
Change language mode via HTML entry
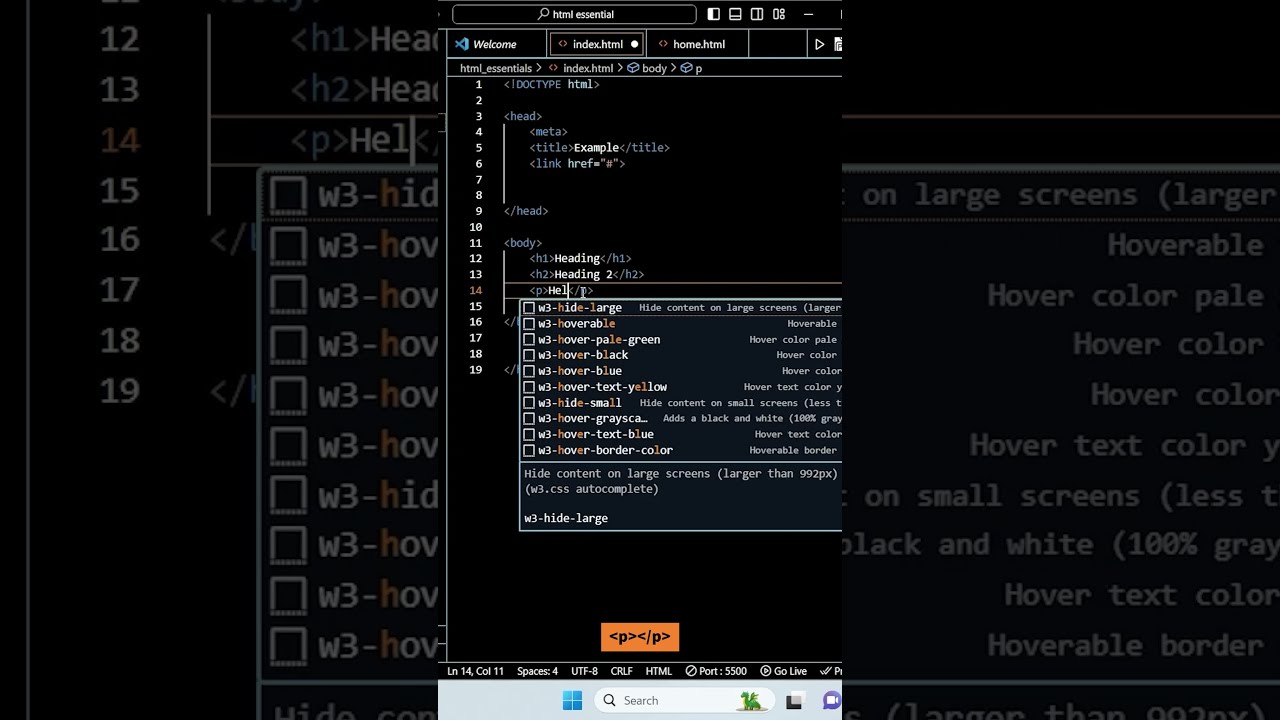(x=659, y=671)
